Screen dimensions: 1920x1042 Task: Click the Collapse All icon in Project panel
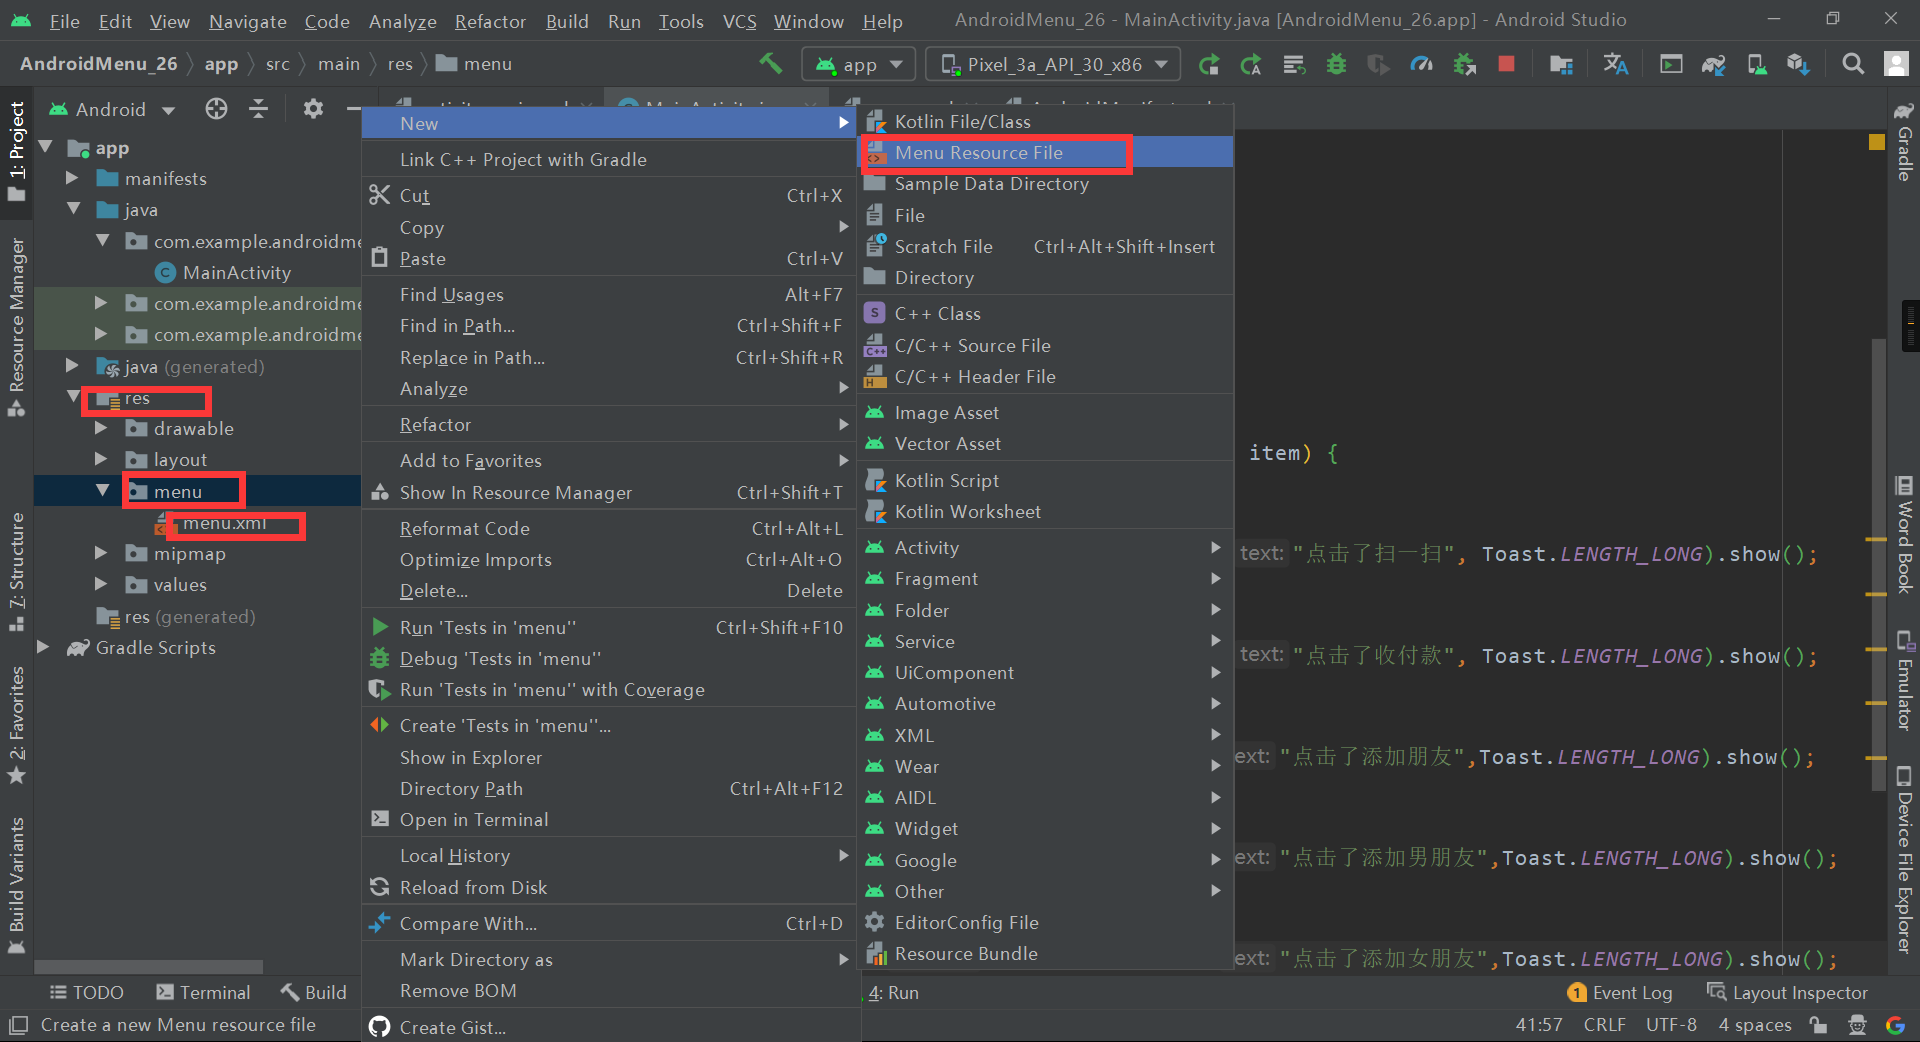click(x=259, y=109)
